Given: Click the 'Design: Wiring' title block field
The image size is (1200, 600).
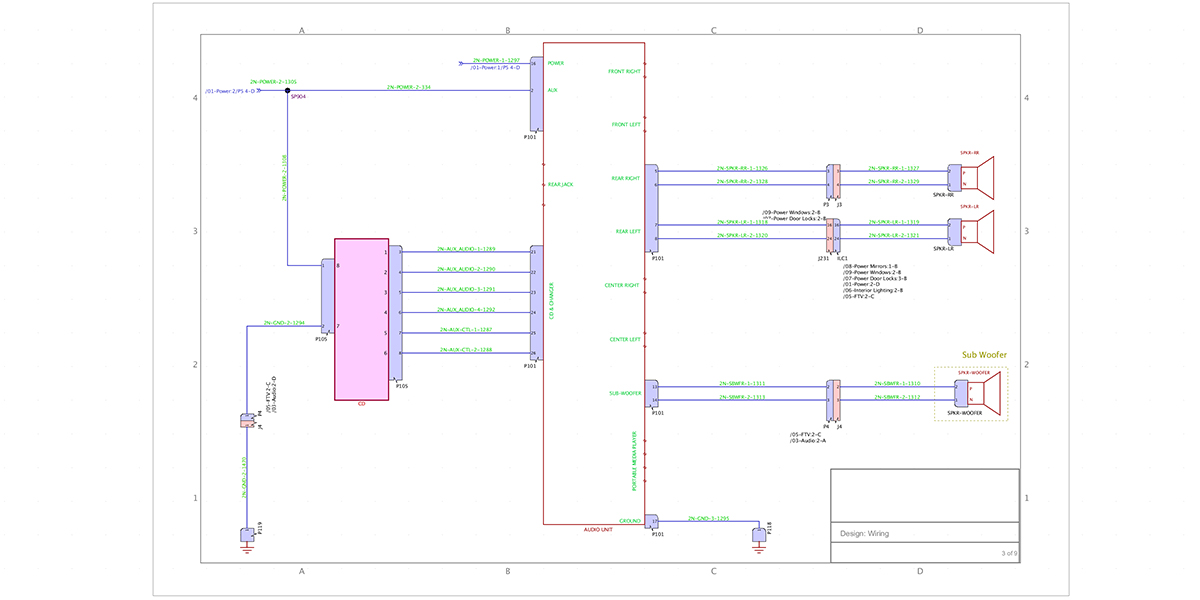Looking at the screenshot, I should 925,533.
